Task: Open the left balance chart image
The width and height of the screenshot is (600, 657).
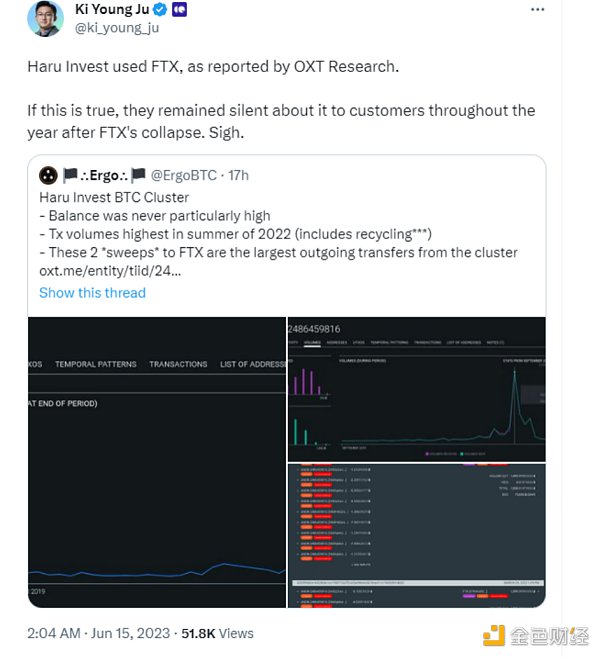Action: pyautogui.click(x=155, y=461)
